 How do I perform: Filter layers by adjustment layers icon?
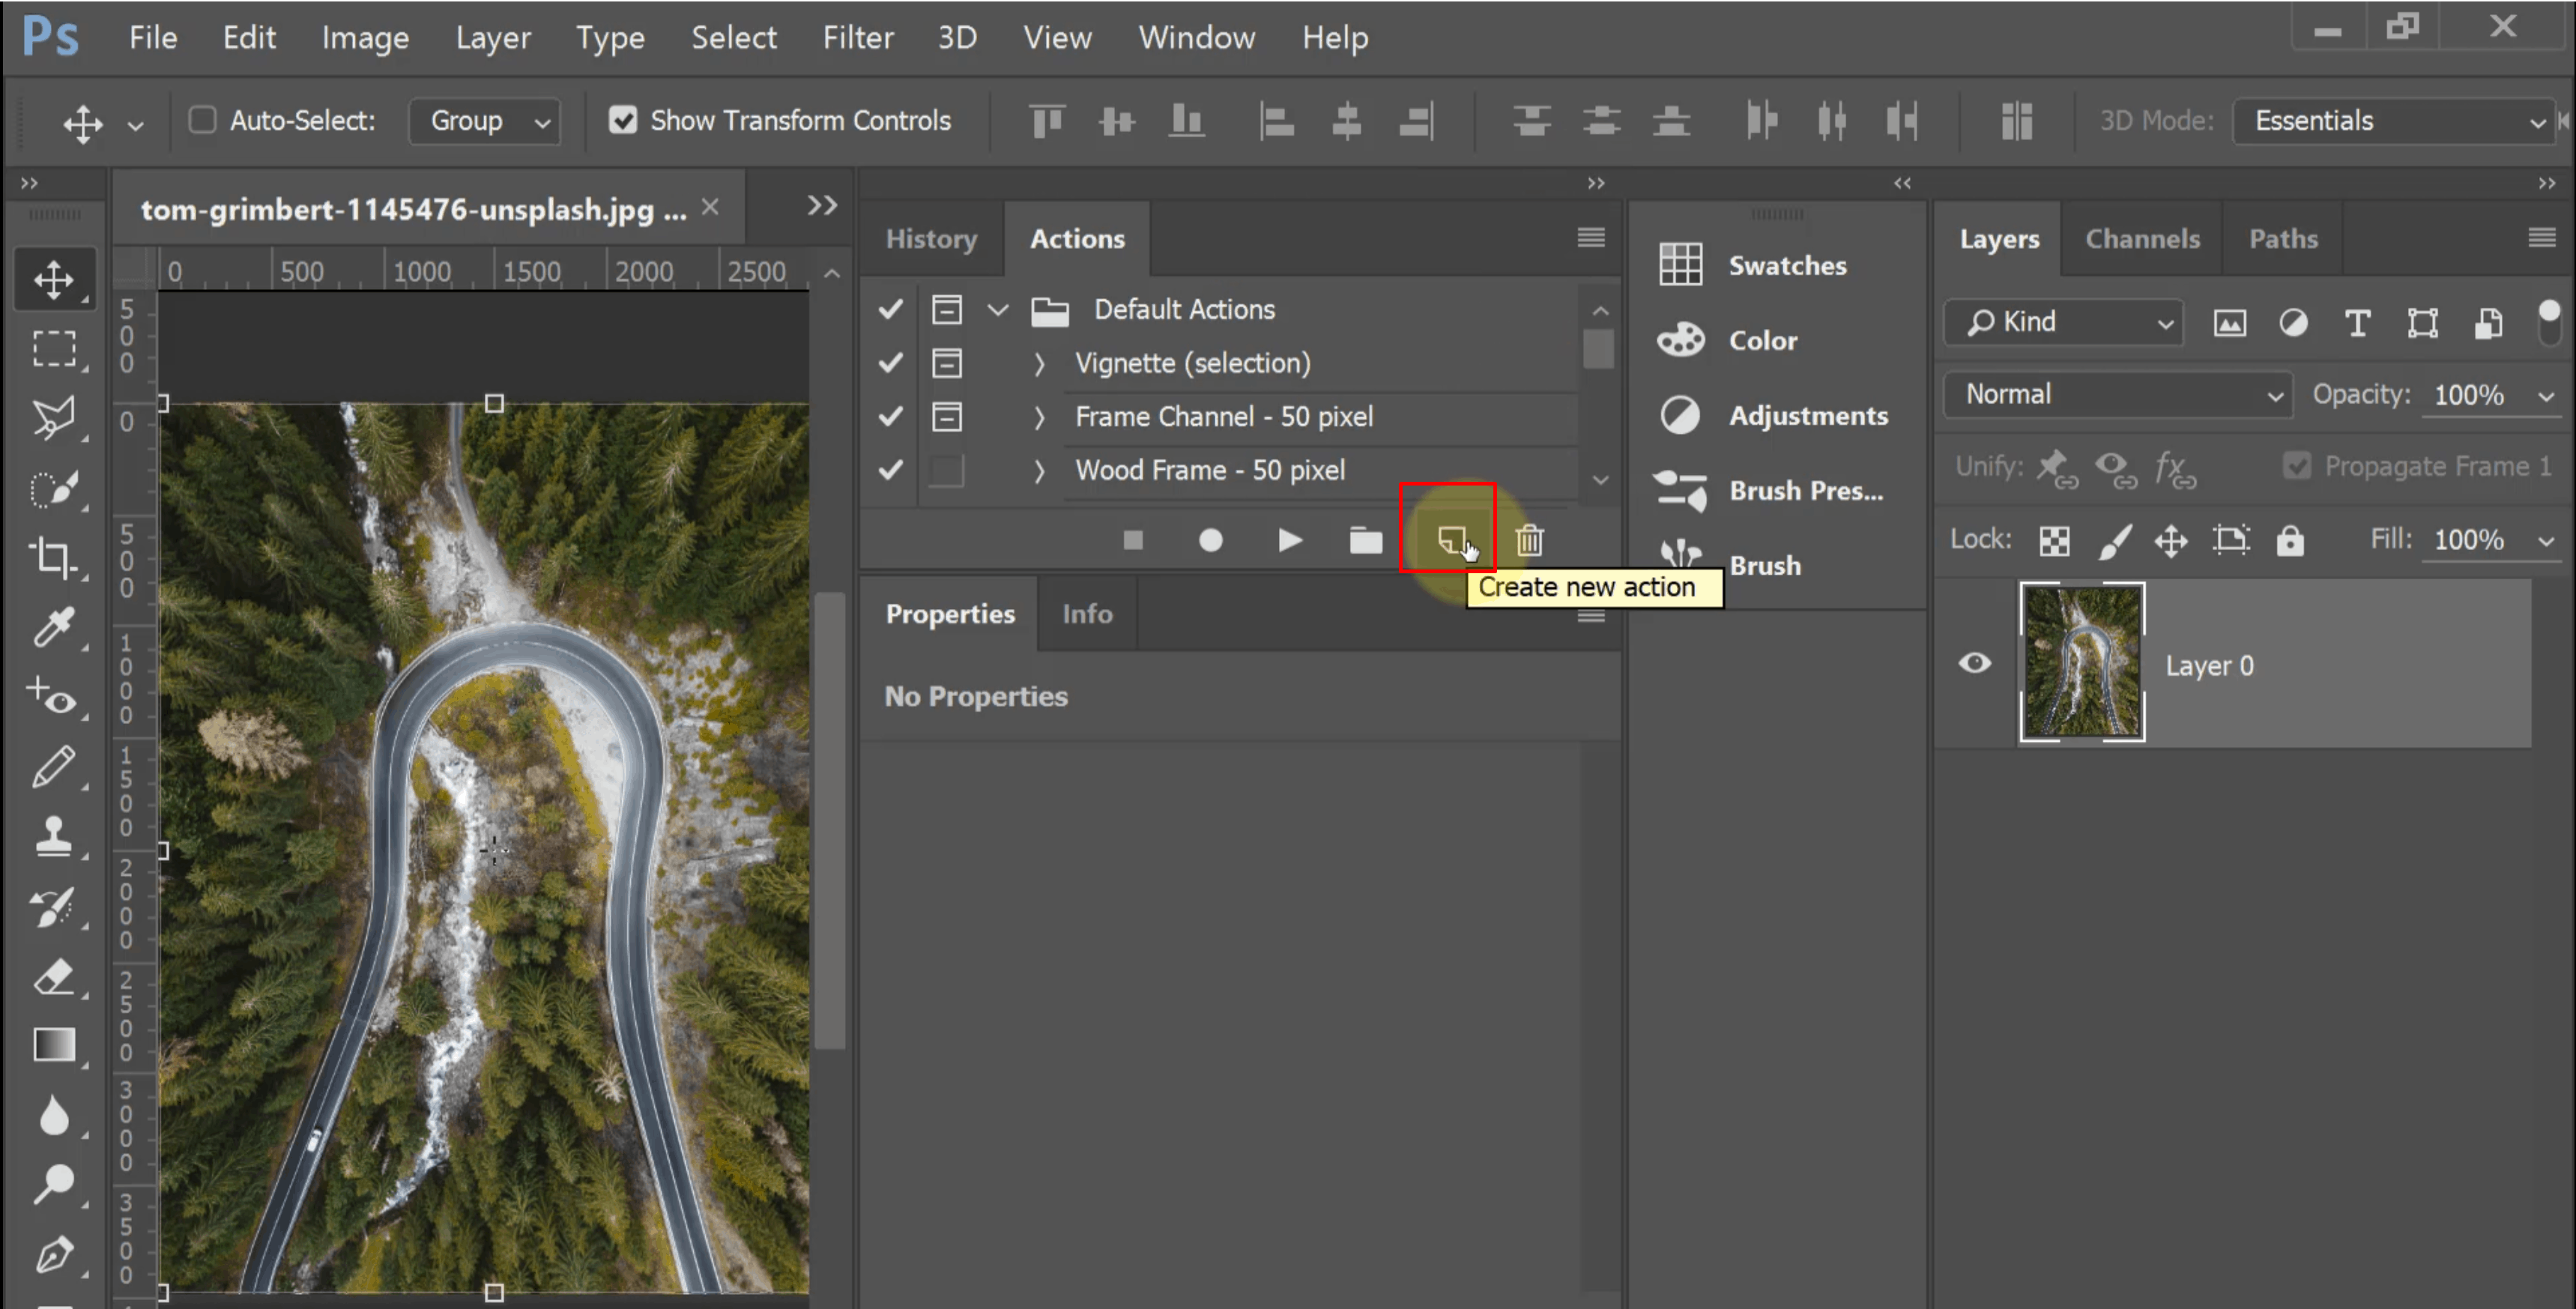[x=2293, y=323]
